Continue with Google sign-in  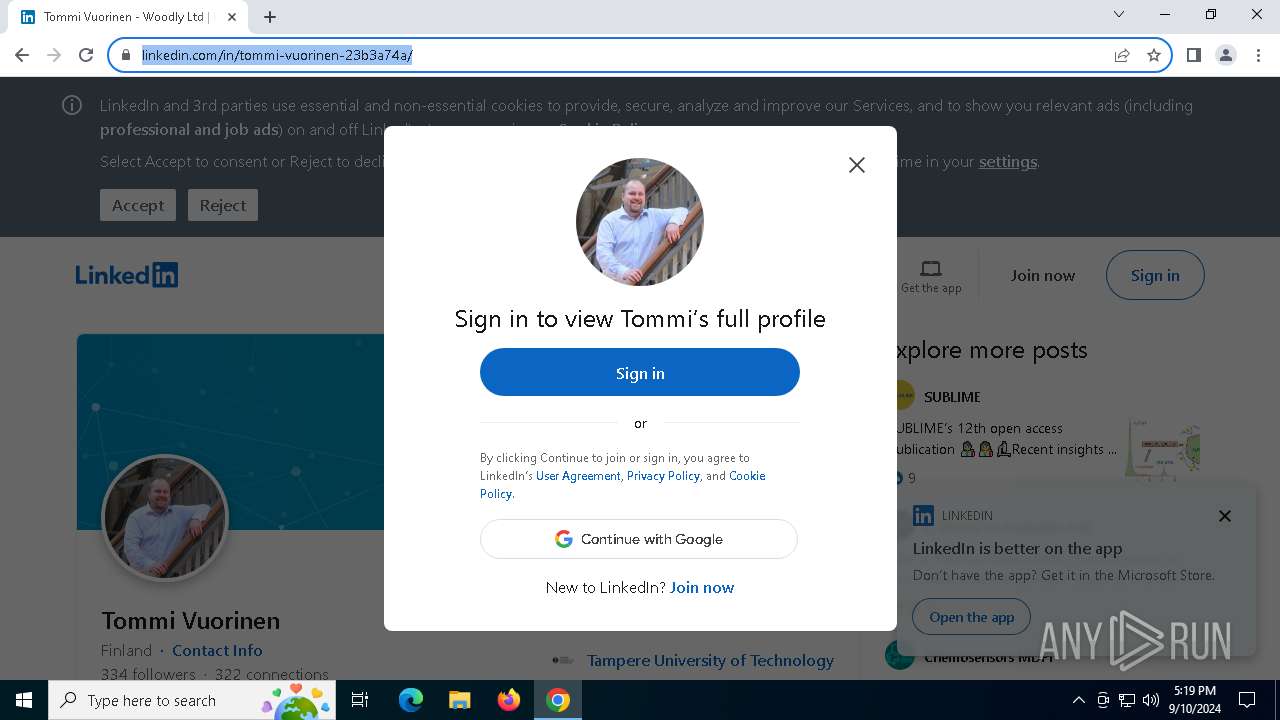(x=639, y=539)
